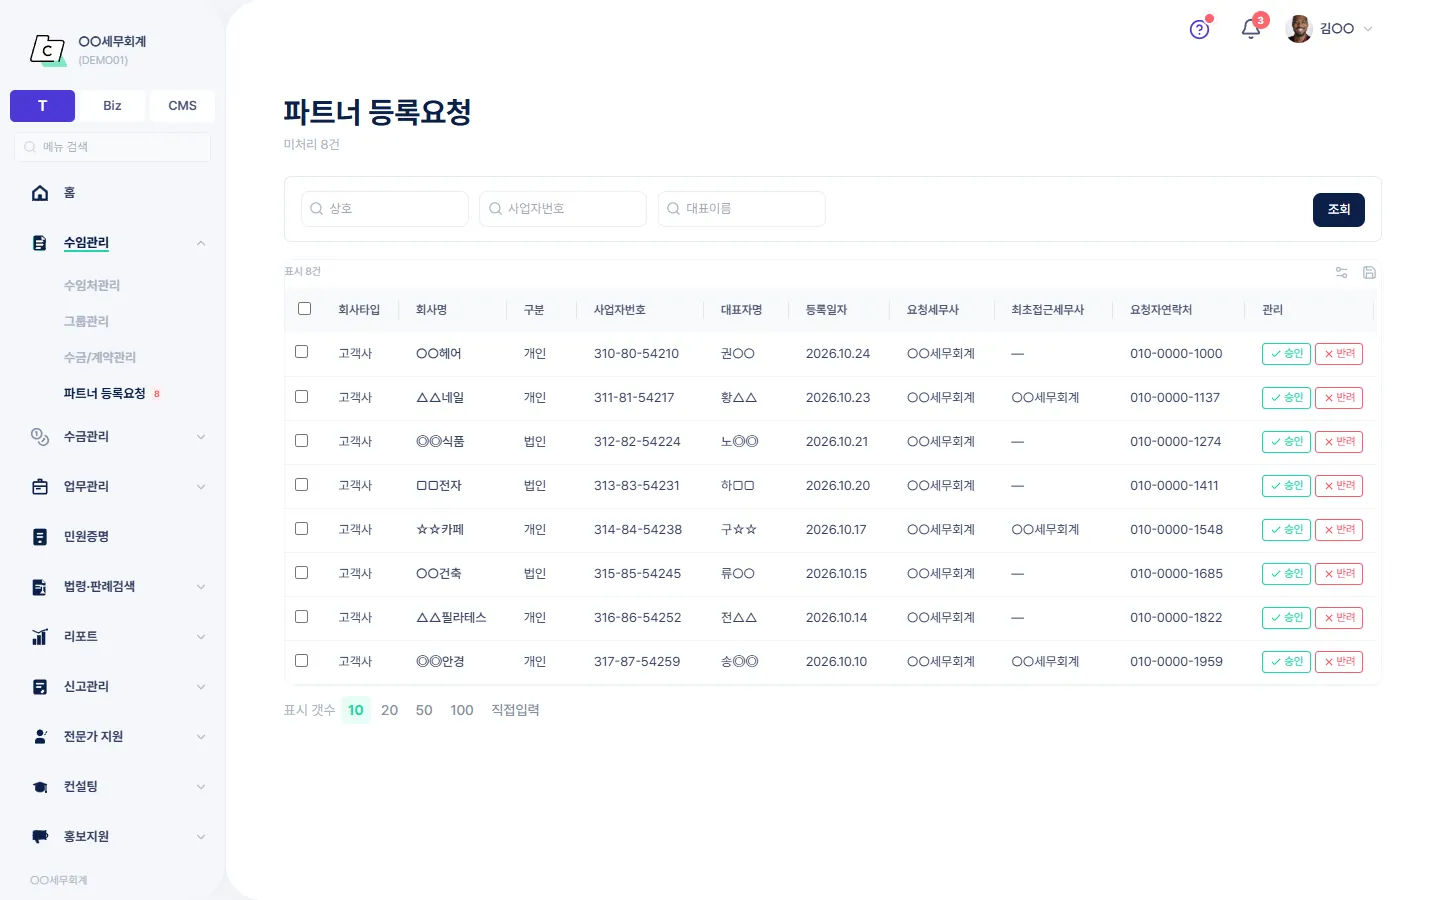
Task: Set display count to 100
Action: [x=462, y=710]
